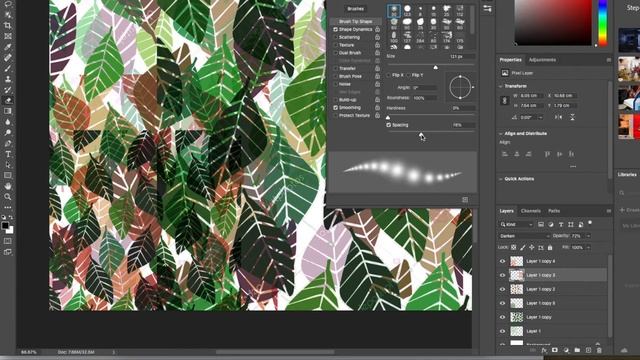Viewport: 640px width, 360px height.
Task: Toggle the Smoothing checkbox
Action: (336, 108)
